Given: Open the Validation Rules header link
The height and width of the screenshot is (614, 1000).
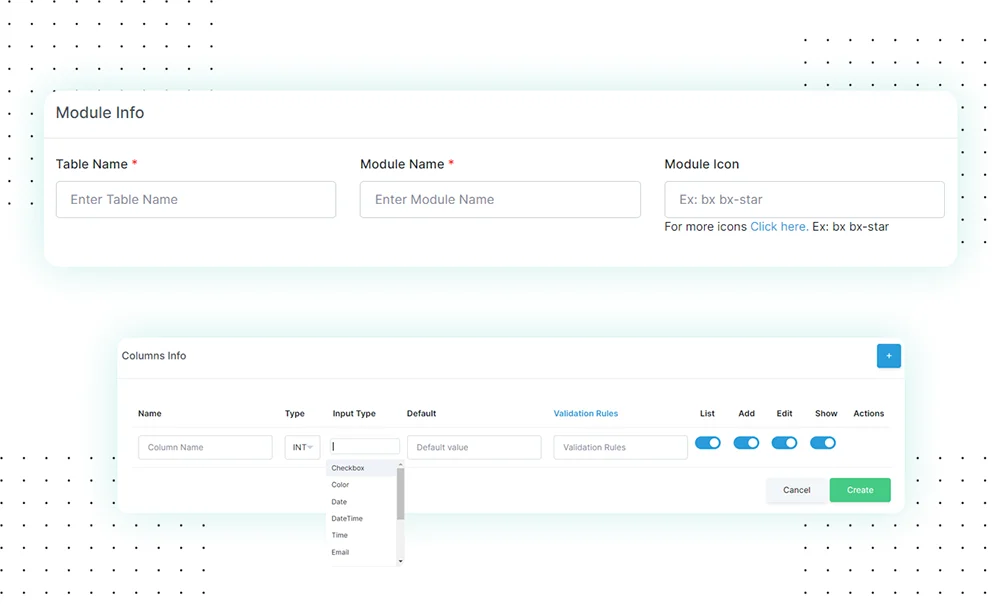Looking at the screenshot, I should coord(586,413).
